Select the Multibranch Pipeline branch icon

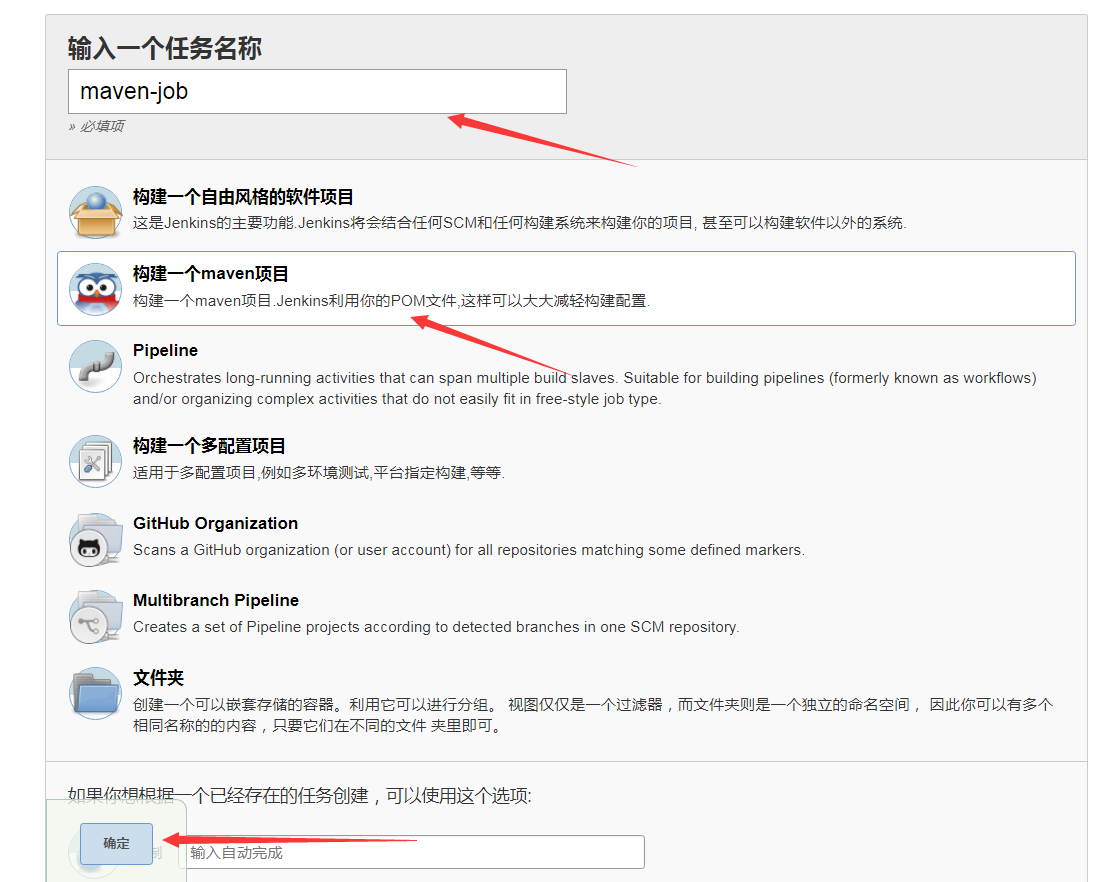tap(96, 616)
